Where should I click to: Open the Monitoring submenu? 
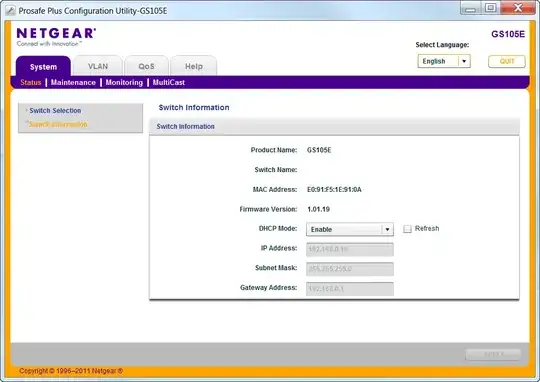(x=124, y=83)
